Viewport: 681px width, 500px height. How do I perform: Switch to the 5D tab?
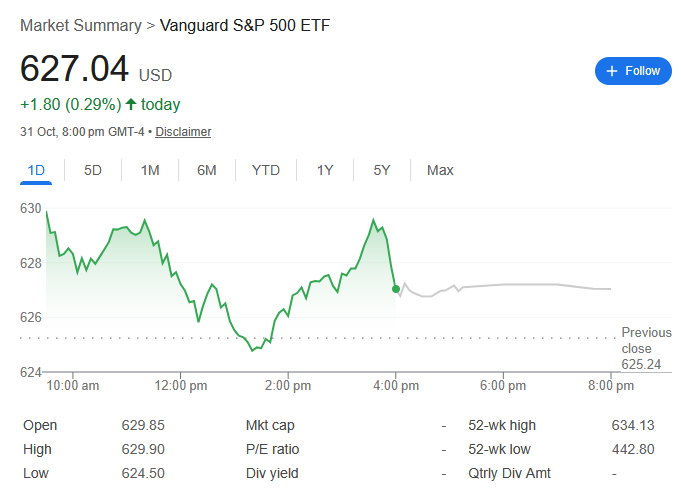pos(93,170)
